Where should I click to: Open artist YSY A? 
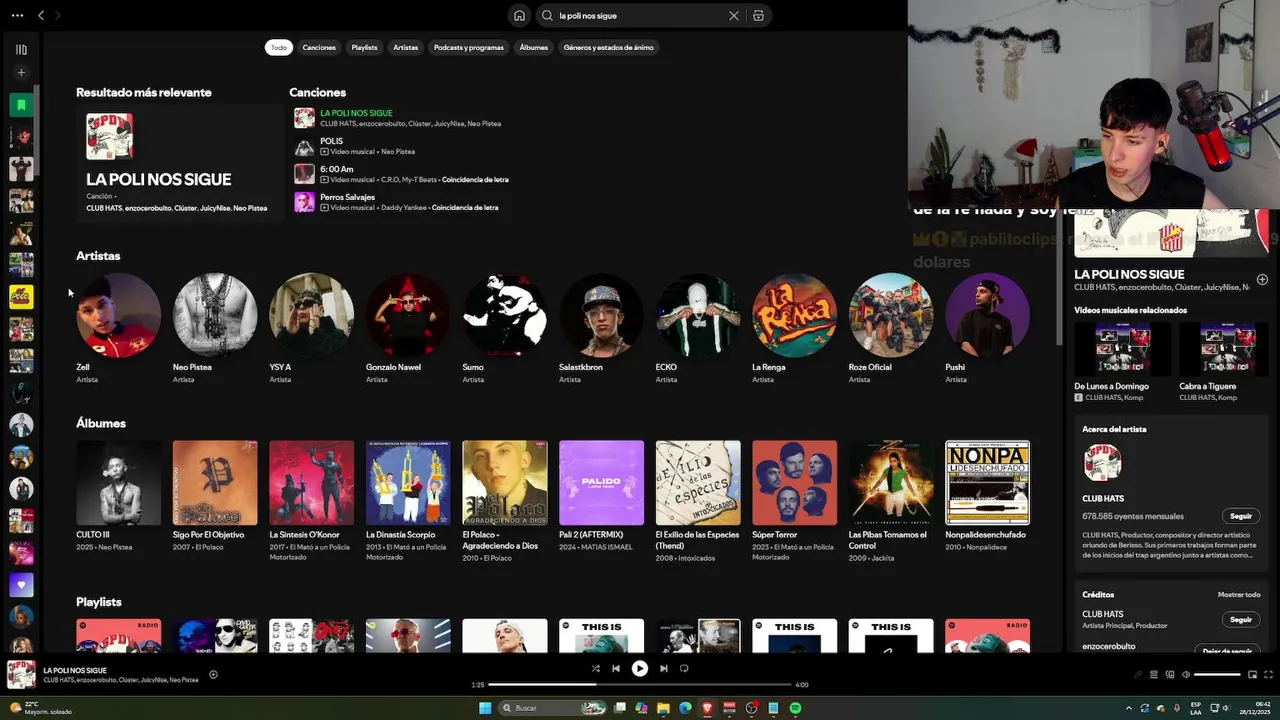coord(311,315)
